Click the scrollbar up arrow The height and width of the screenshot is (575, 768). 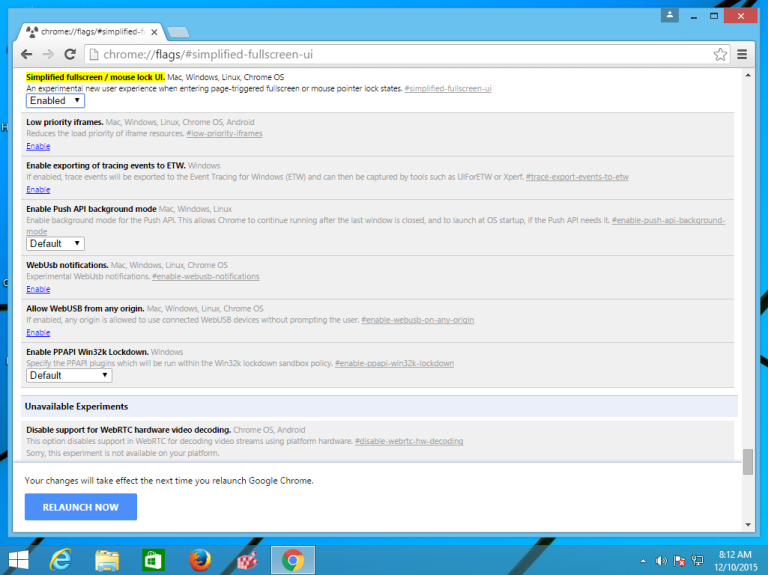[x=747, y=75]
